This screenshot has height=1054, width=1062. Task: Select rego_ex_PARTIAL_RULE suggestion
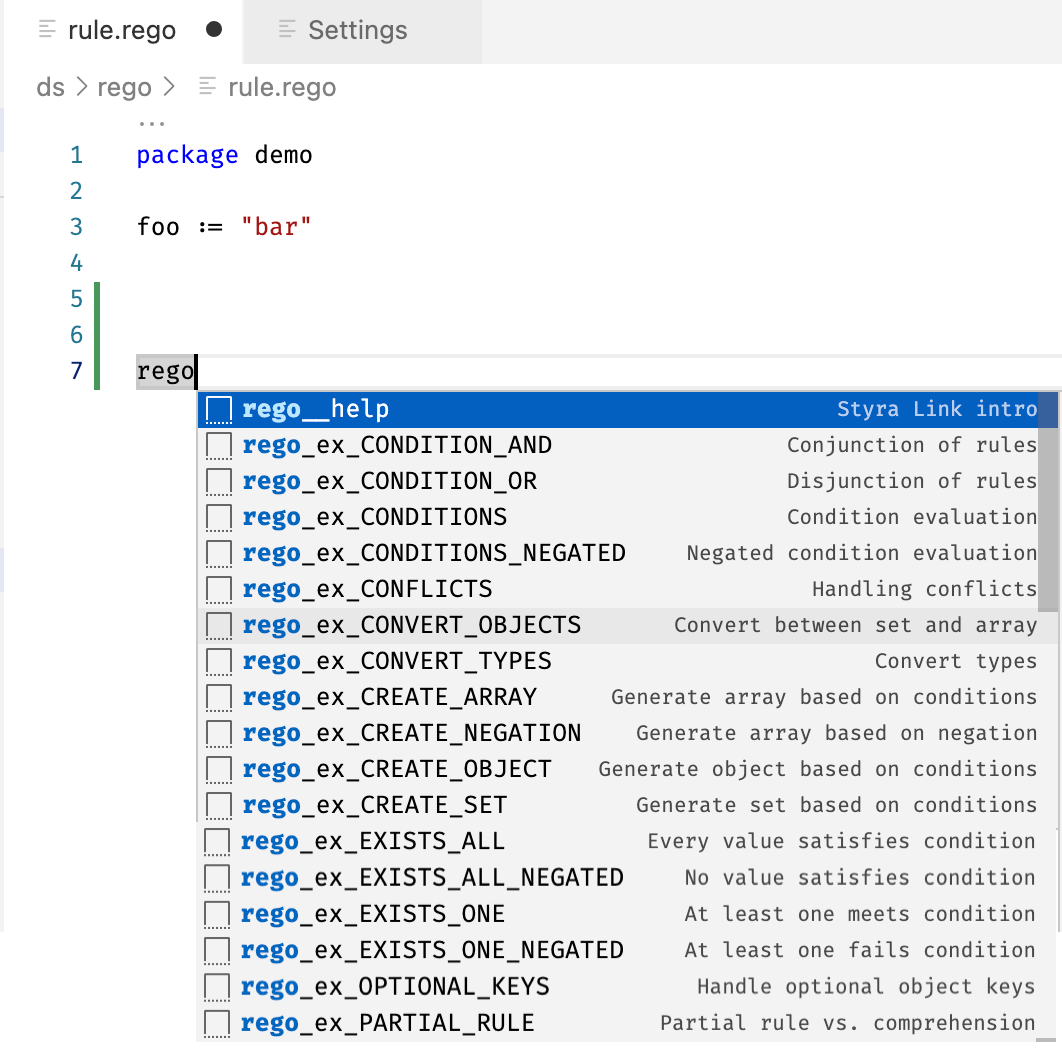coord(626,1023)
